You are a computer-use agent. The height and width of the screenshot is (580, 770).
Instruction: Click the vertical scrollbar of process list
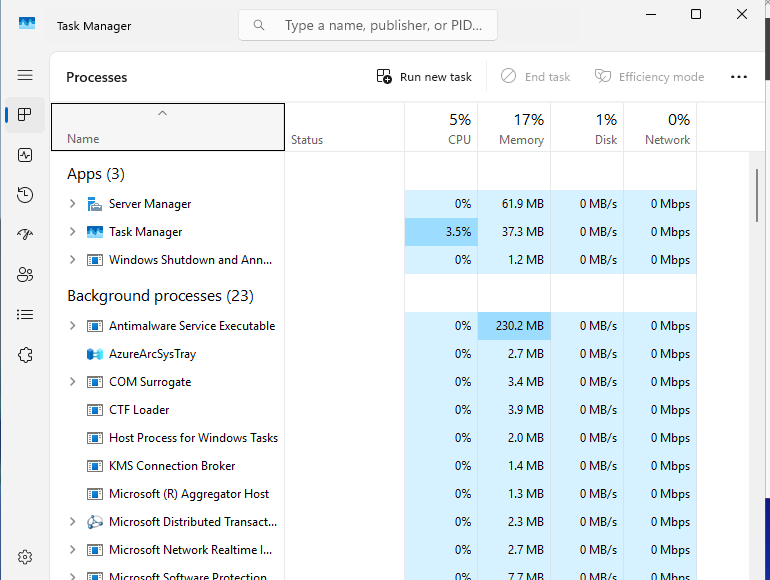[757, 195]
